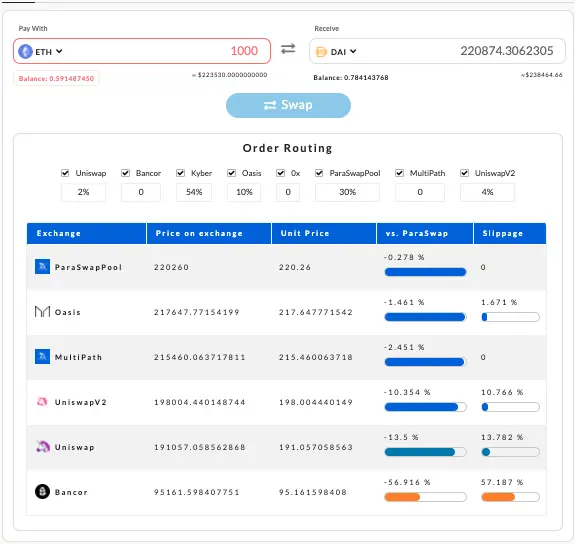Viewport: 575px width, 544px height.
Task: Click the UniswapV2 price 198004.440148744
Action: point(199,402)
